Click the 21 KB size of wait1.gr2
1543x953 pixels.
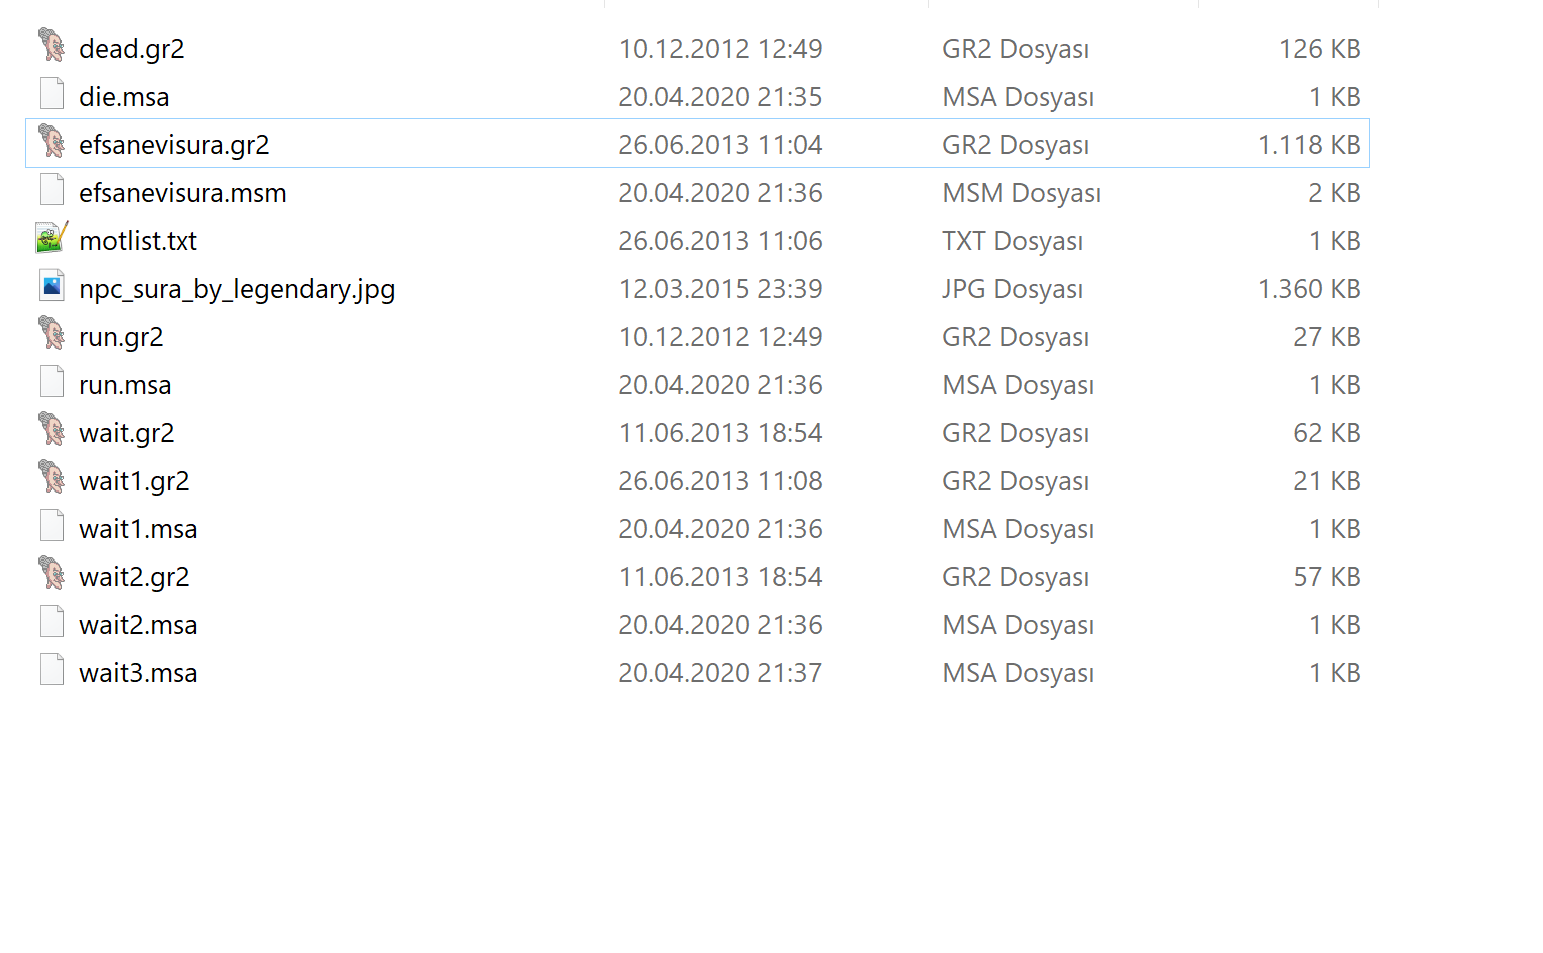tap(1326, 481)
